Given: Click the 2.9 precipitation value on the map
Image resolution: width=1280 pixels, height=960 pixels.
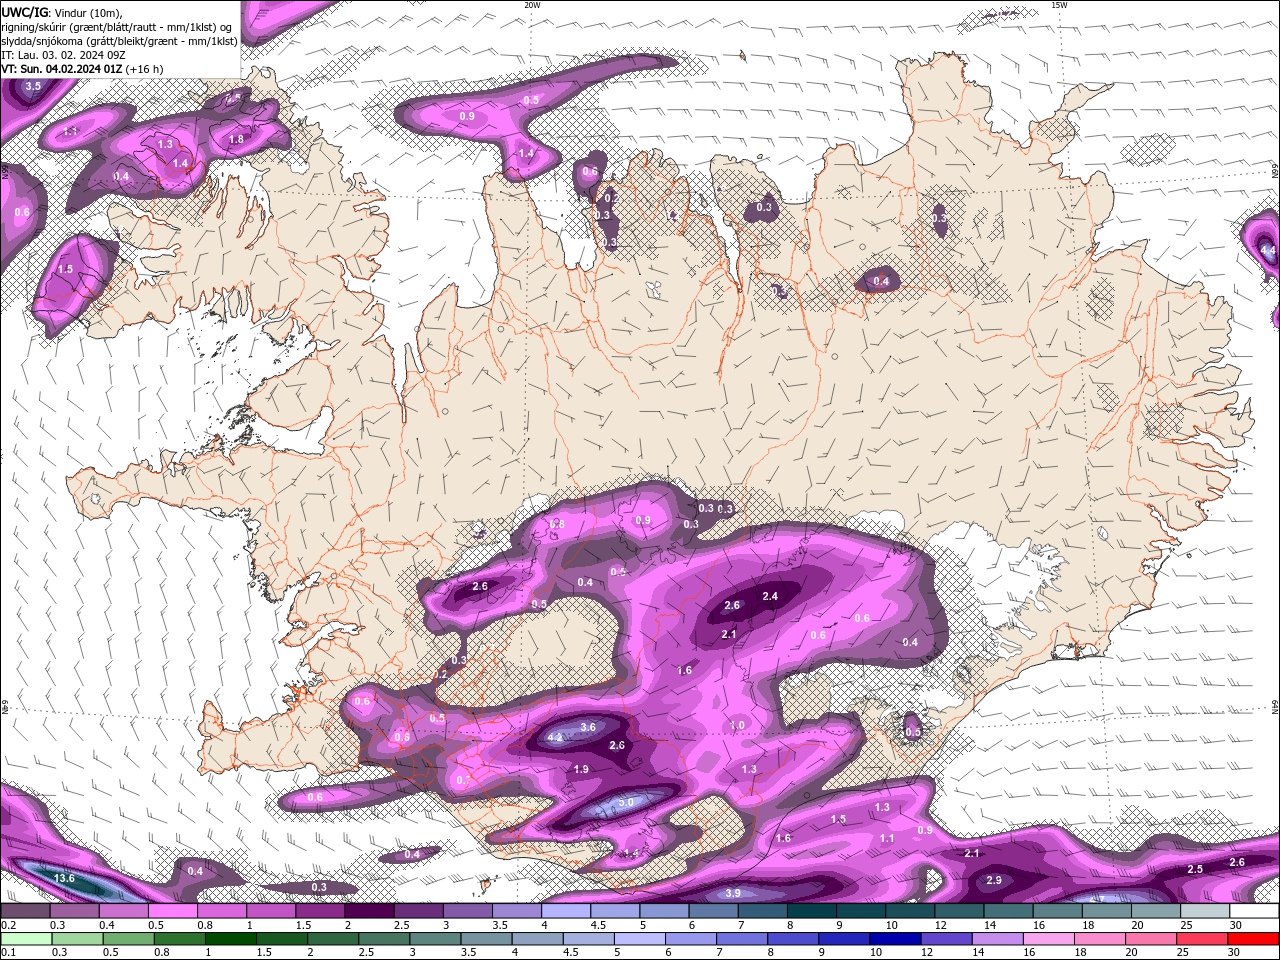Looking at the screenshot, I should point(994,880).
